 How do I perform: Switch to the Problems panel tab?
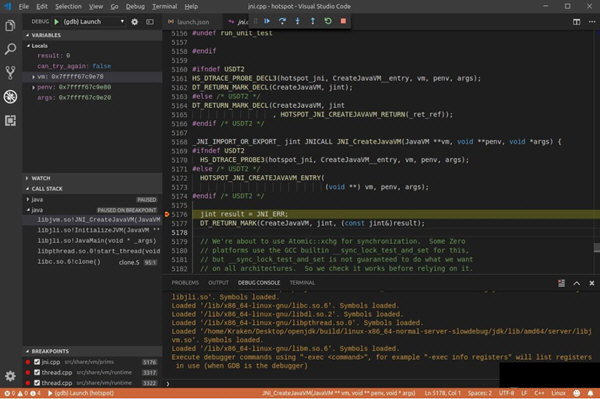click(185, 283)
